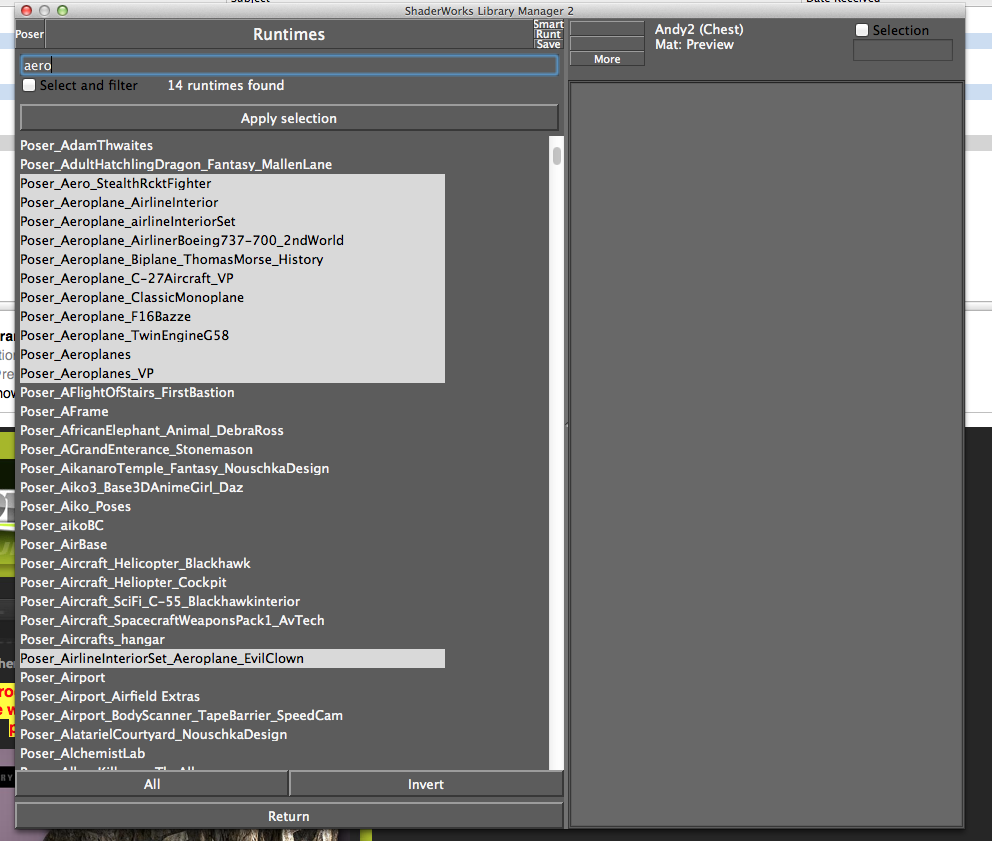Select Poser_Aircraft_SciFi_C-55_Blackhawkinterior
The height and width of the screenshot is (841, 992).
click(x=232, y=601)
